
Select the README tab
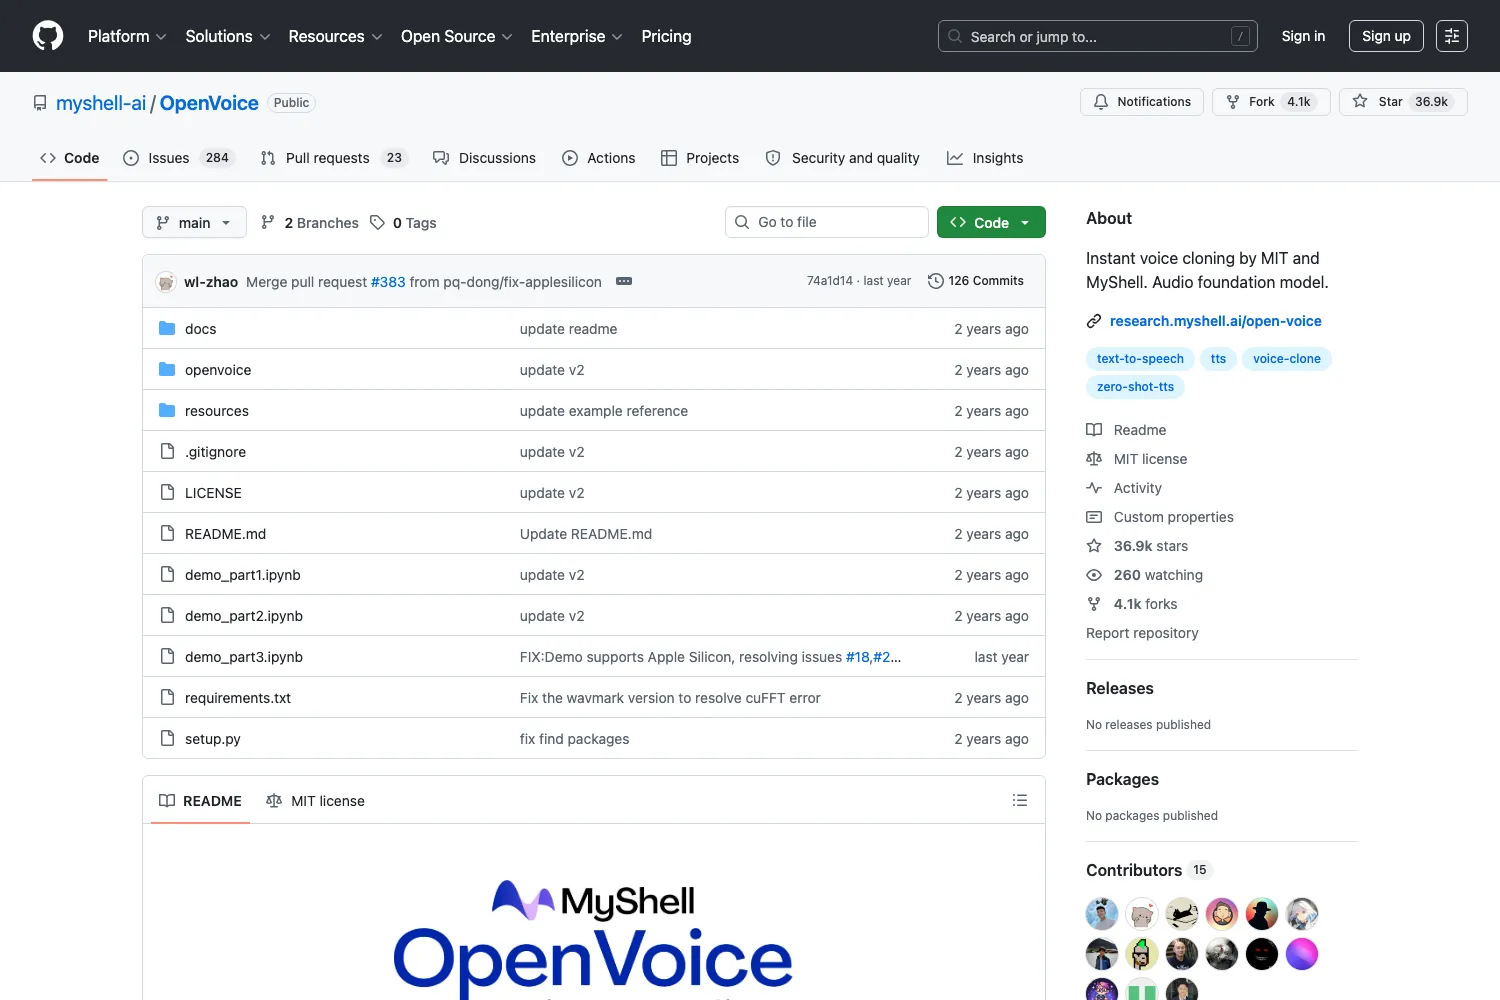(x=200, y=801)
